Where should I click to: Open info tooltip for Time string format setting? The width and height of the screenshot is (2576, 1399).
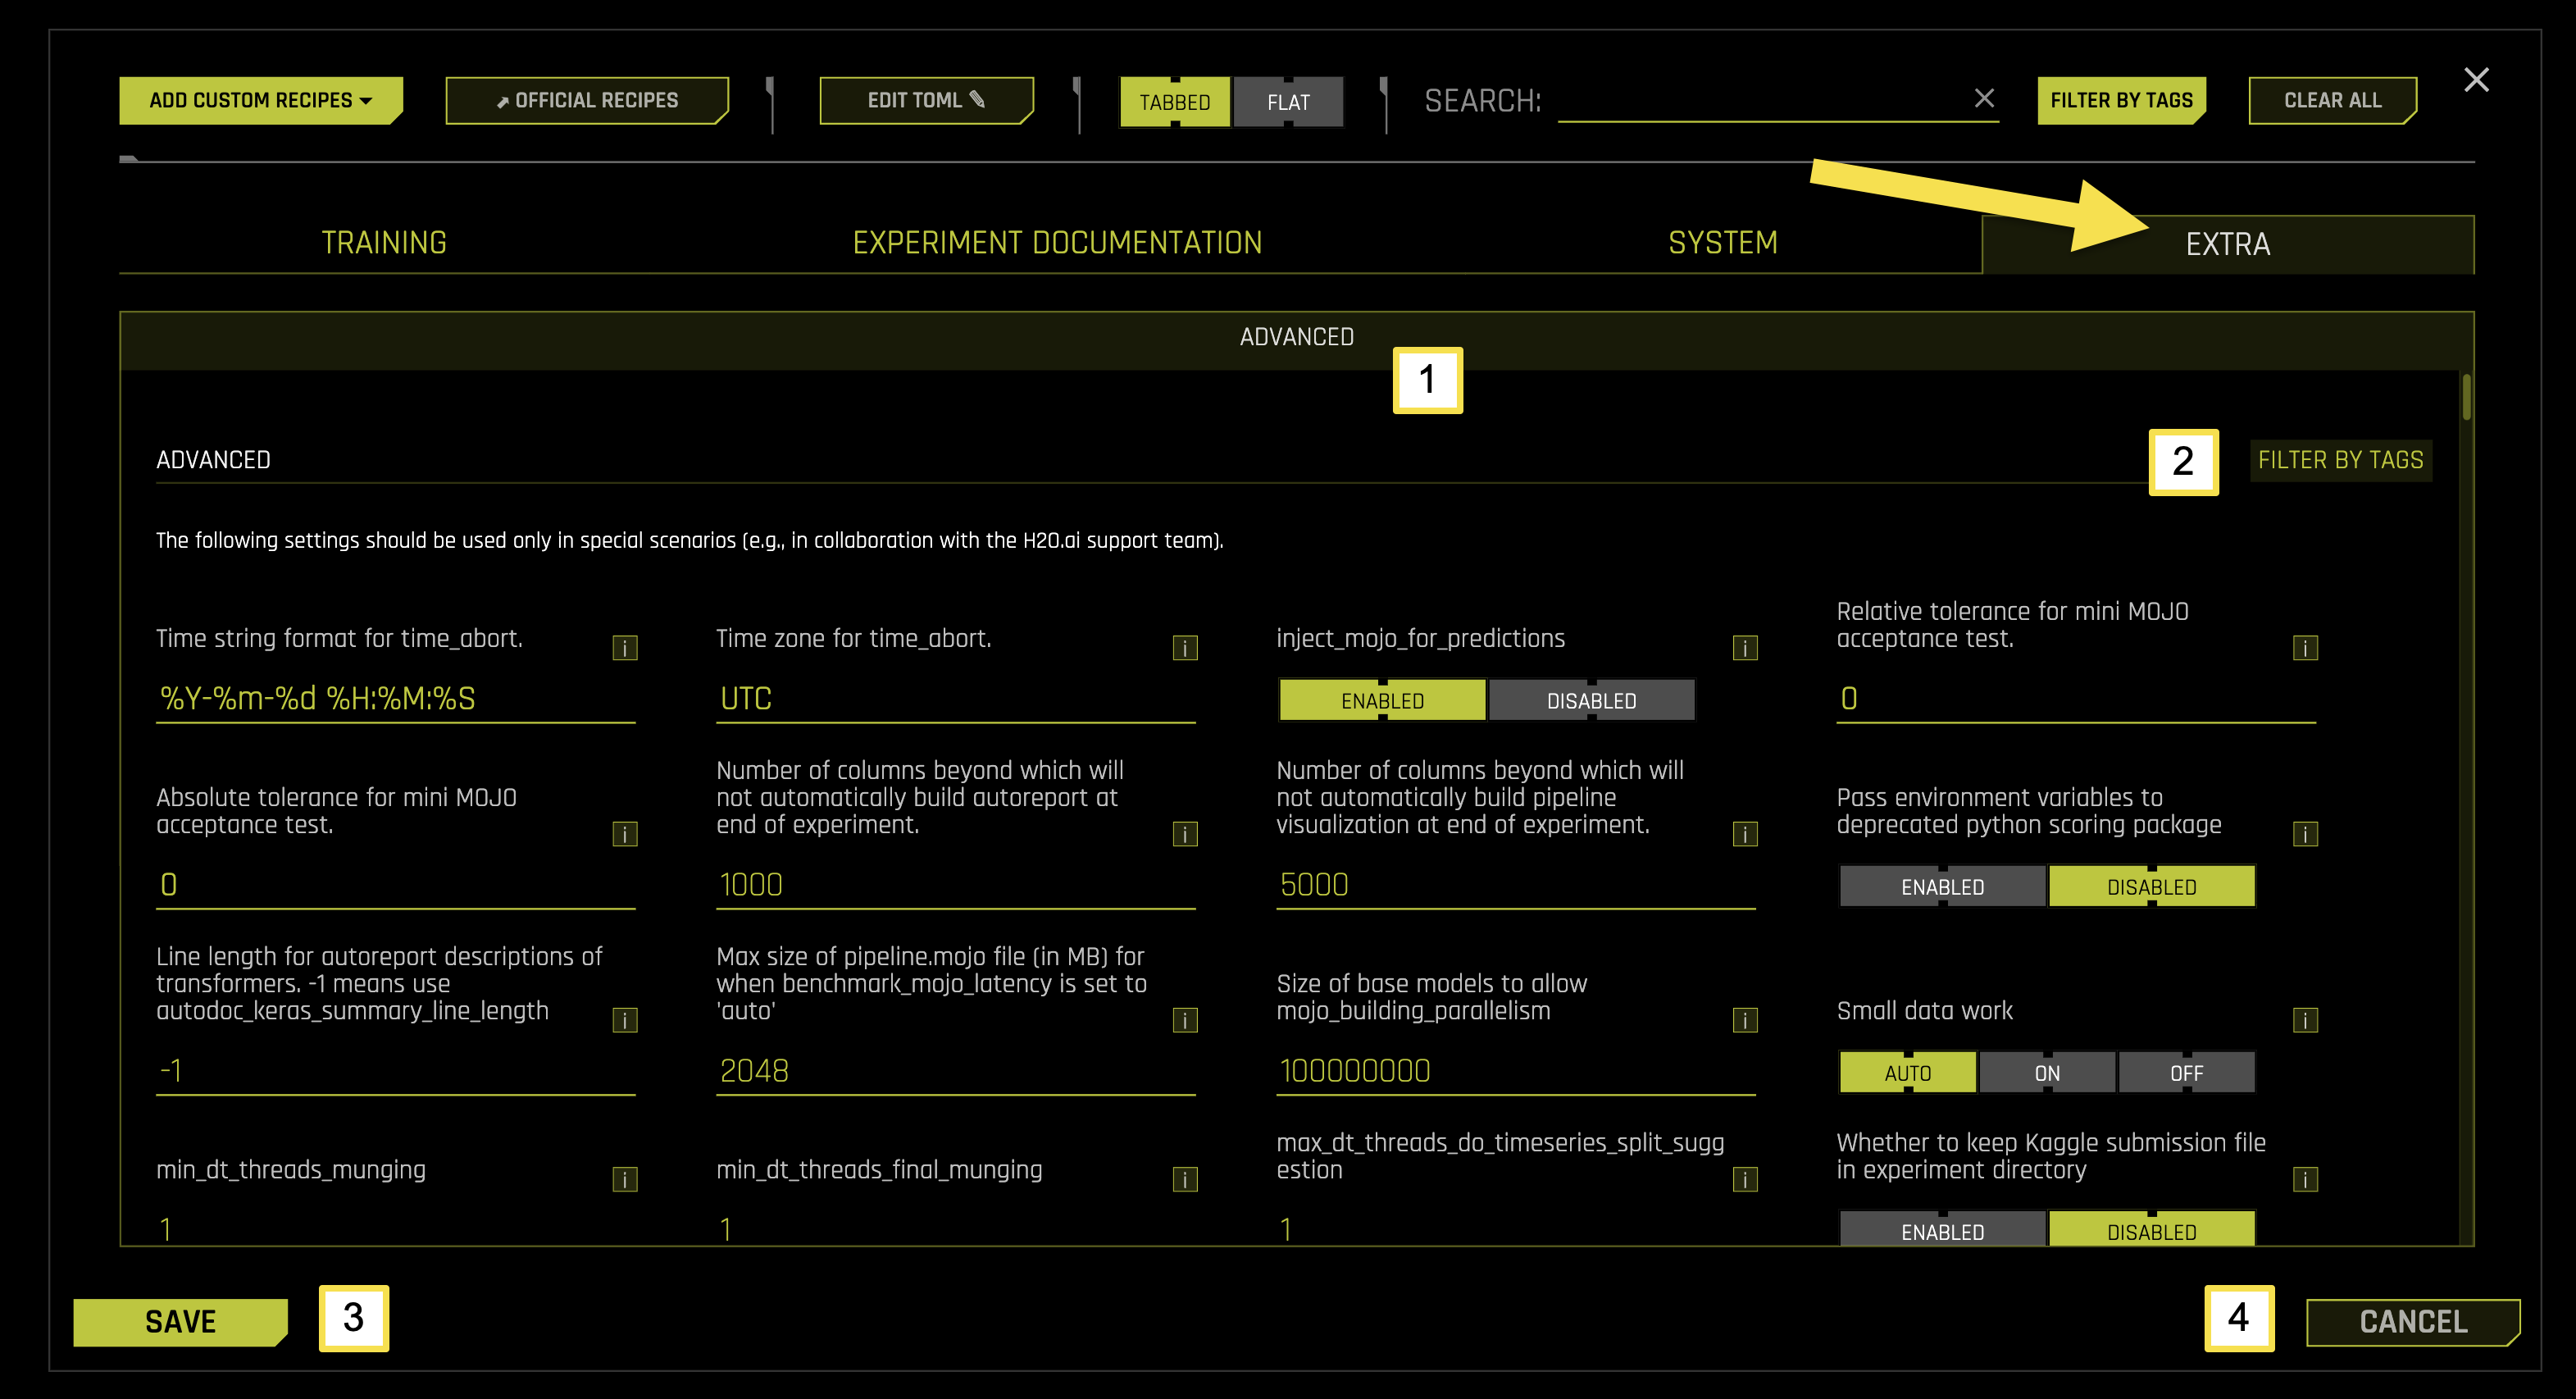(624, 647)
